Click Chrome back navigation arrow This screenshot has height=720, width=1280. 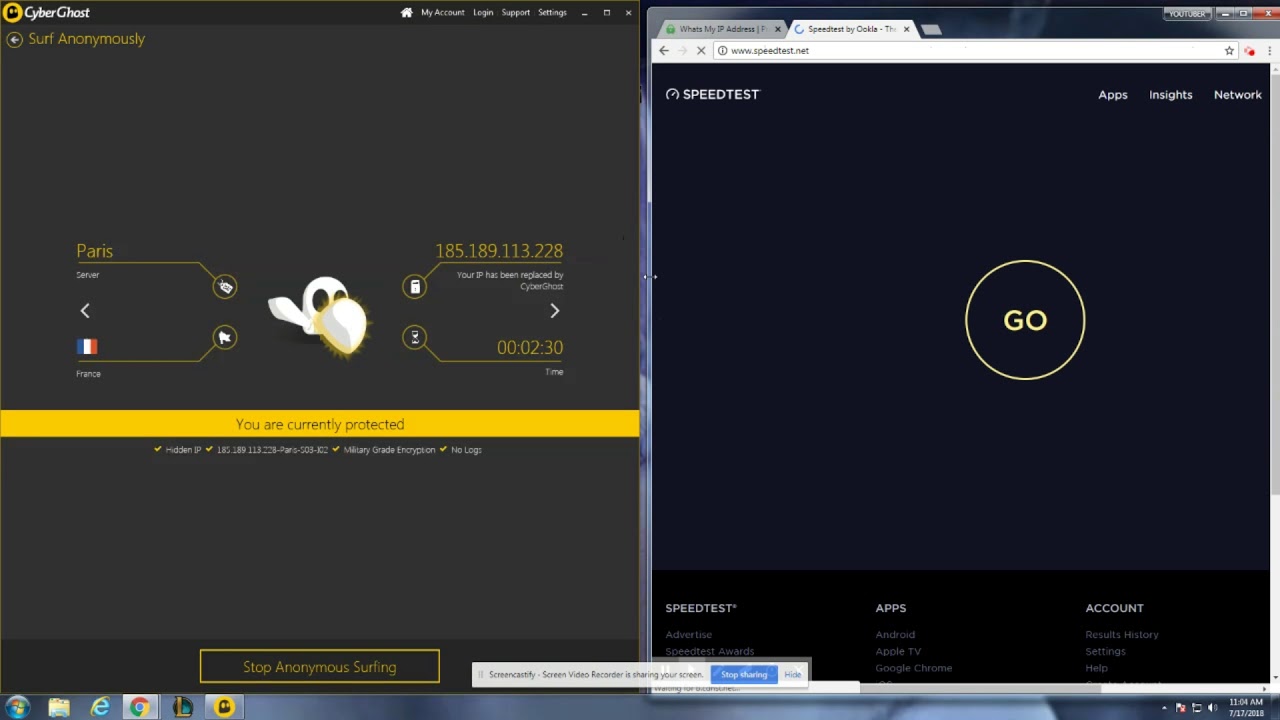tap(664, 51)
